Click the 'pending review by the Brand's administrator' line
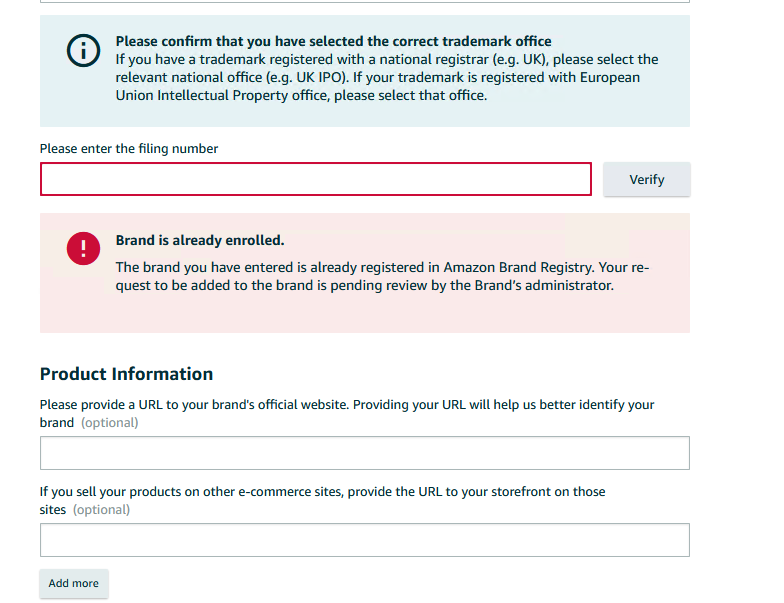 [x=364, y=286]
